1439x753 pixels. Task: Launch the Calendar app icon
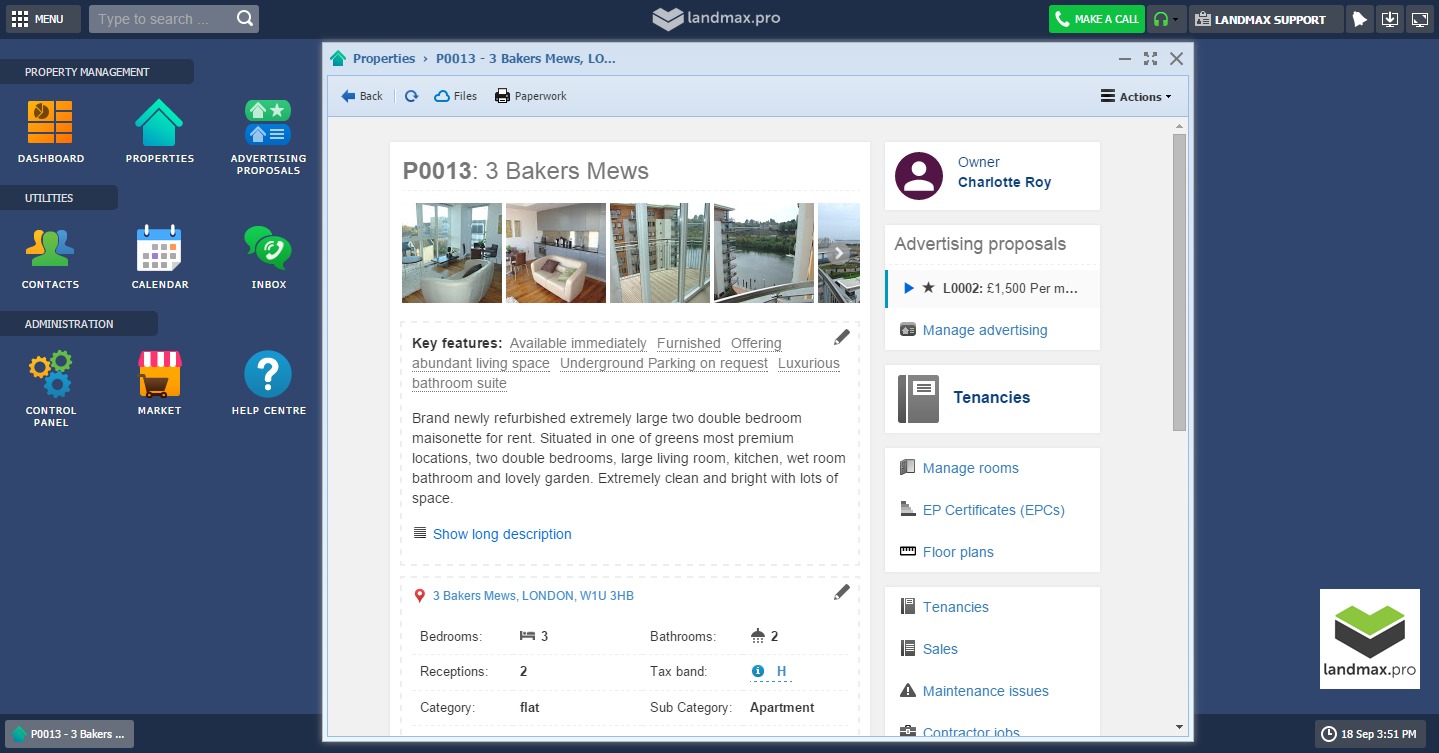point(159,249)
